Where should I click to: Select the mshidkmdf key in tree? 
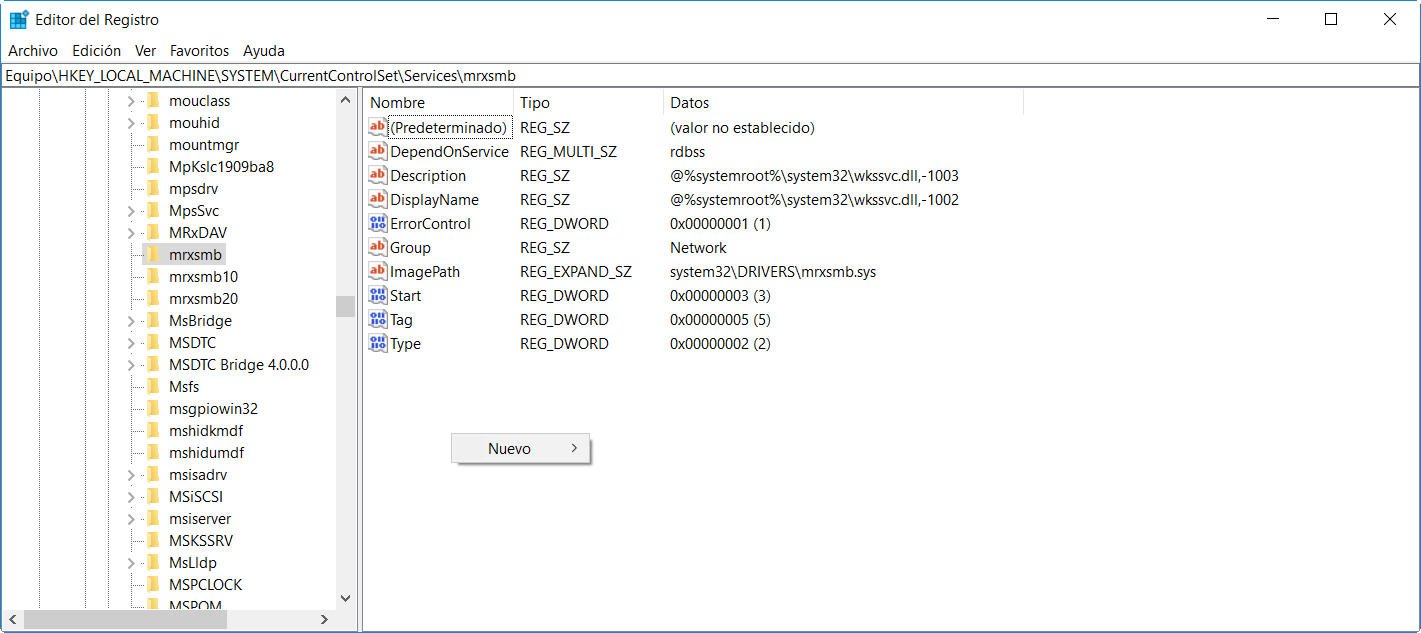(x=206, y=431)
